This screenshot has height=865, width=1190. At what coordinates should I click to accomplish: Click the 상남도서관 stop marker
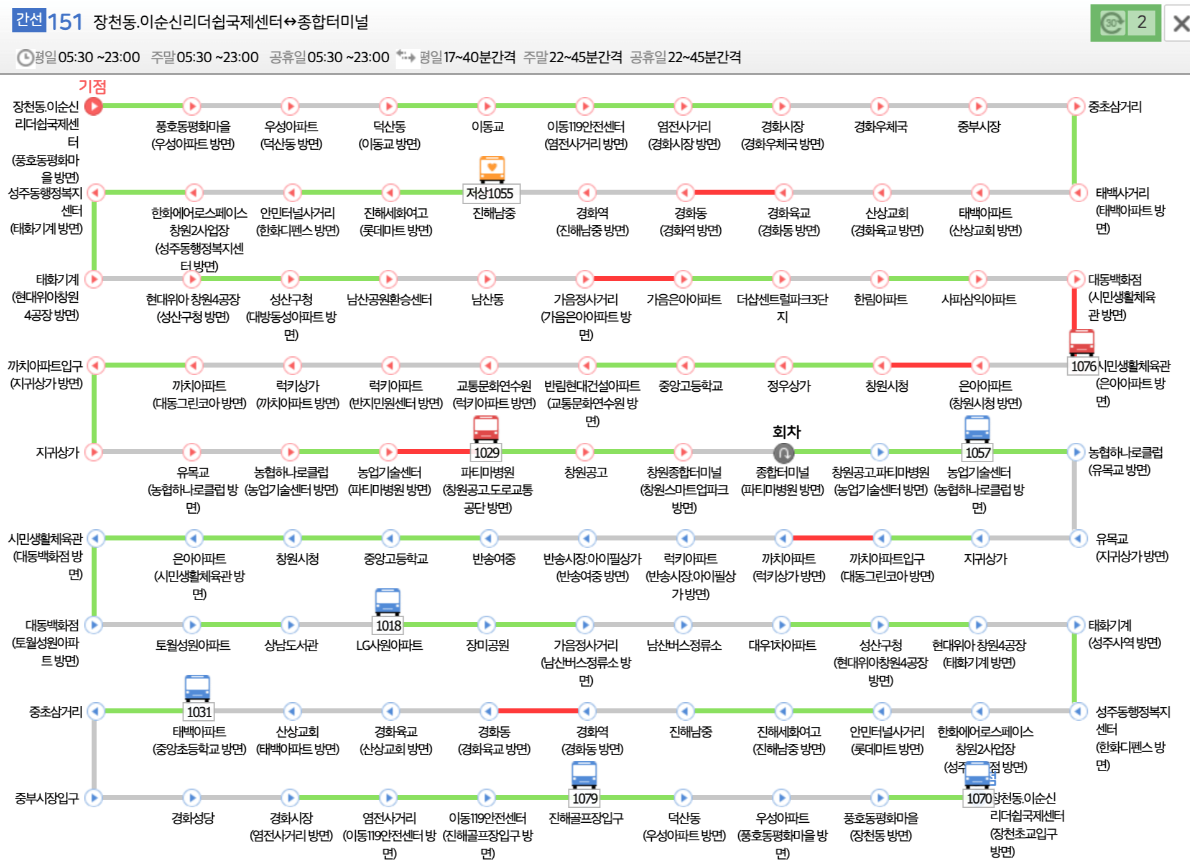click(x=290, y=625)
